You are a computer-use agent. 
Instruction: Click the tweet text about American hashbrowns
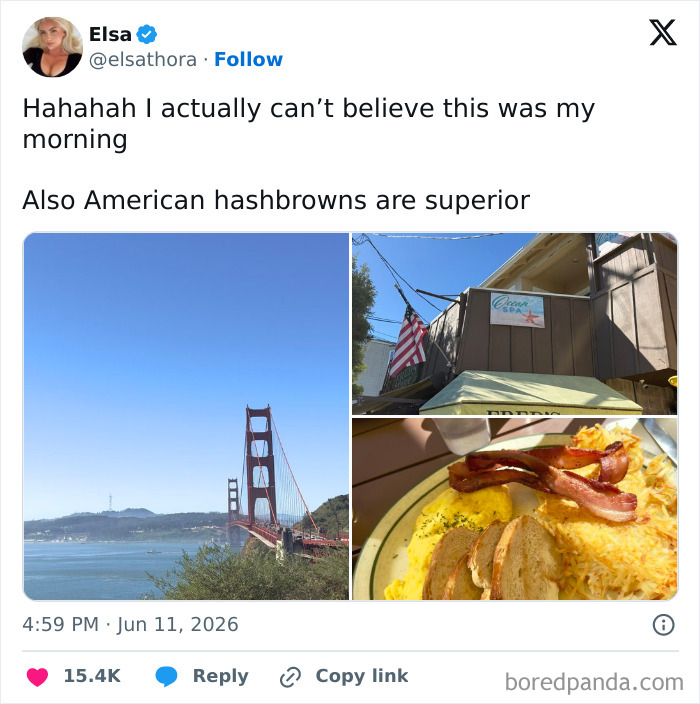[276, 200]
